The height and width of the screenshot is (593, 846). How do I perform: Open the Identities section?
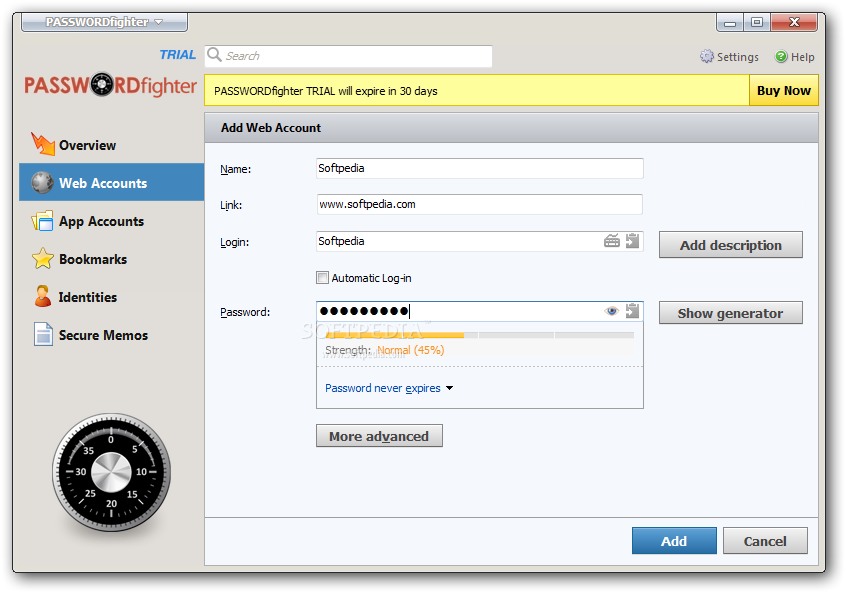(x=111, y=297)
